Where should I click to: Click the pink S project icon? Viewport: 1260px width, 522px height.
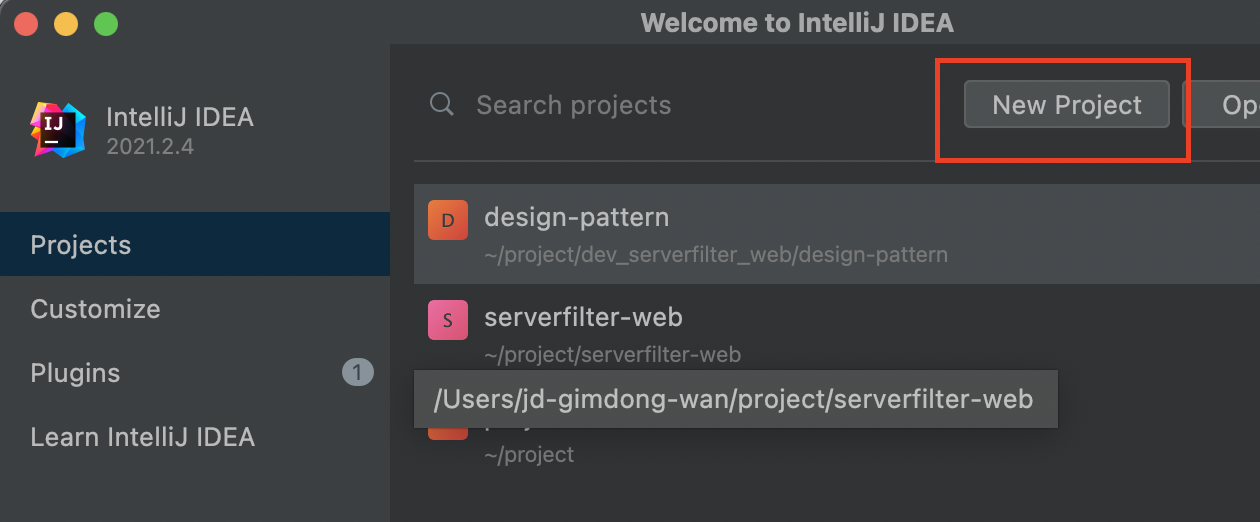pos(447,320)
